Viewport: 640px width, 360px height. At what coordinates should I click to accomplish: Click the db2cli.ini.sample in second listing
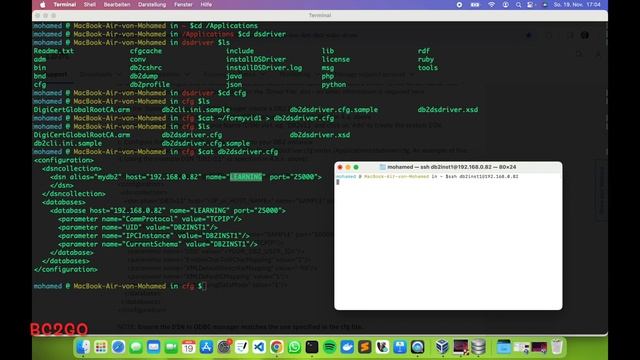[x=68, y=143]
